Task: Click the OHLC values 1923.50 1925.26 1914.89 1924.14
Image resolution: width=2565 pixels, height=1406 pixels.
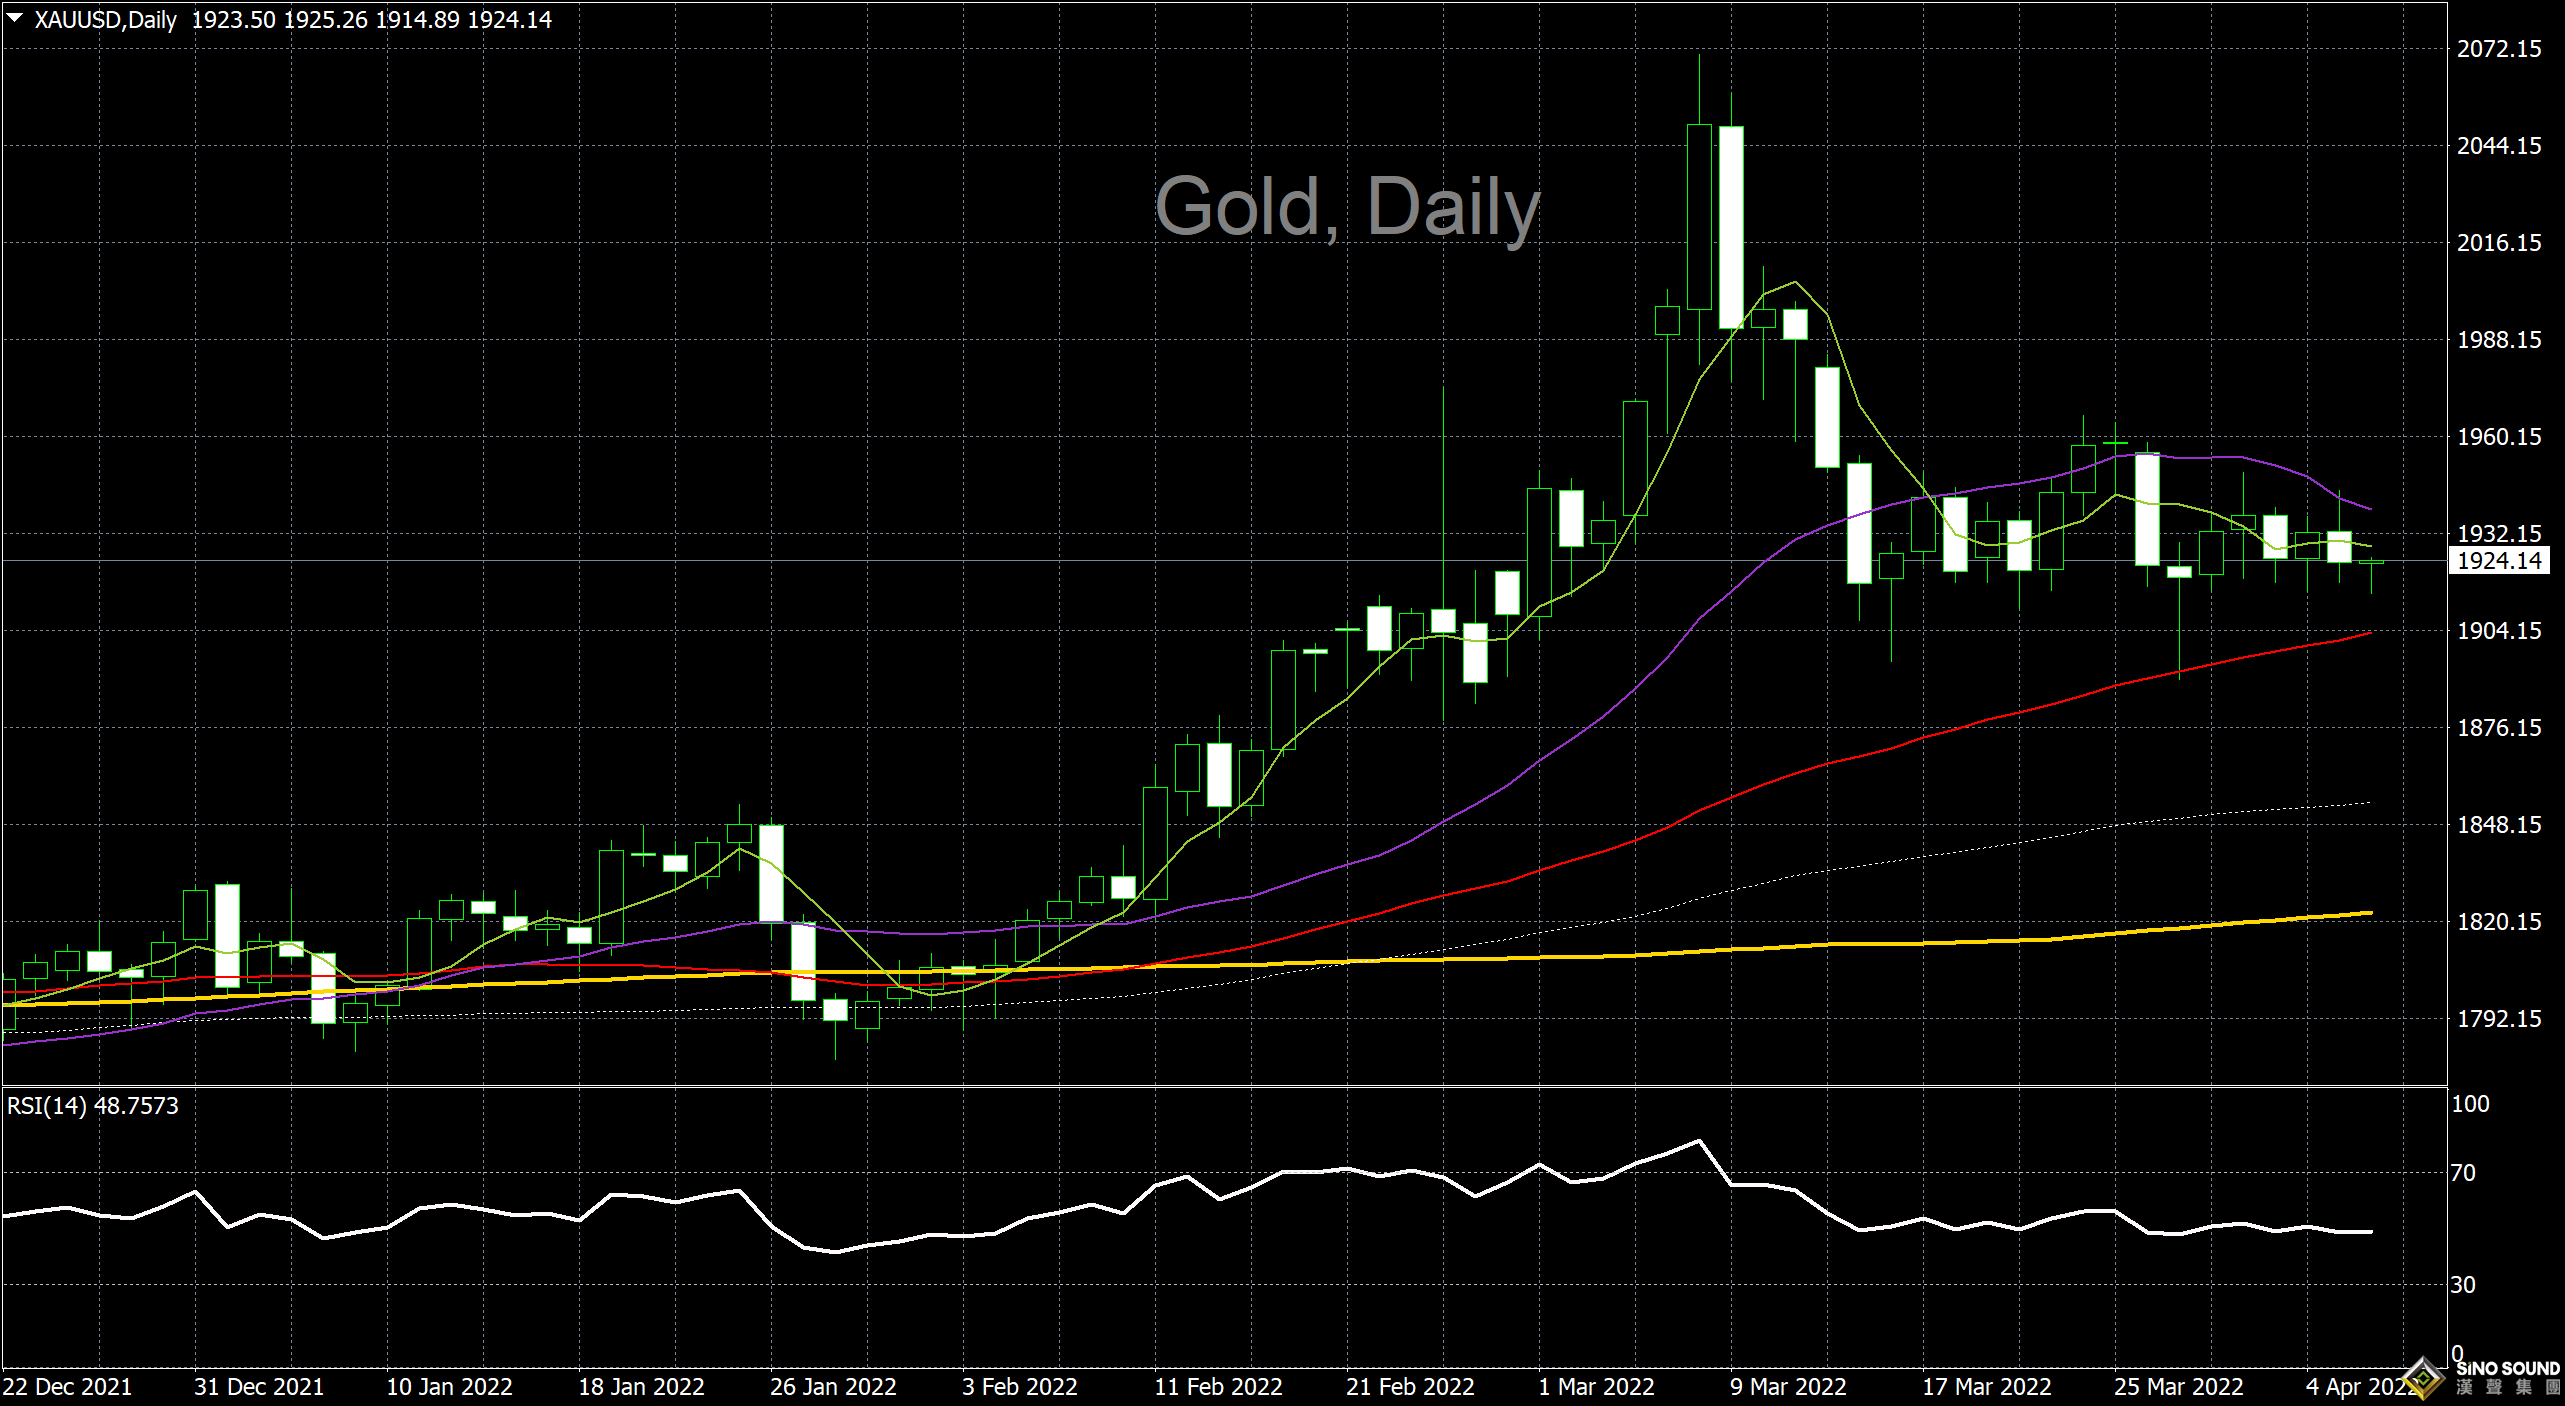Action: click(371, 20)
